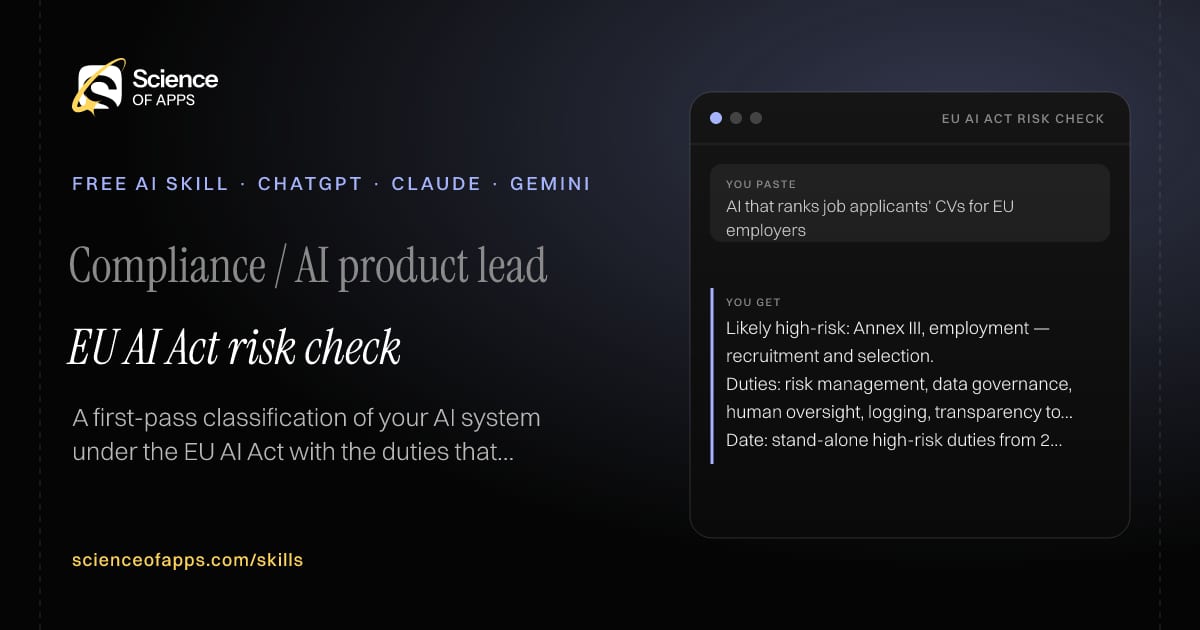
Task: Click the 'YOU GET' label
Action: [x=753, y=302]
